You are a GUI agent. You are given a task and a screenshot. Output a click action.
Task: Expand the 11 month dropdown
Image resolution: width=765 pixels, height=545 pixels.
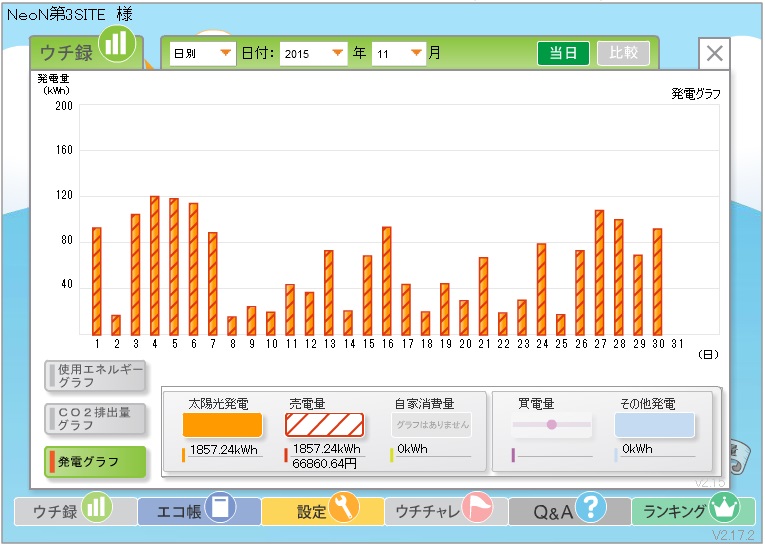pyautogui.click(x=399, y=53)
